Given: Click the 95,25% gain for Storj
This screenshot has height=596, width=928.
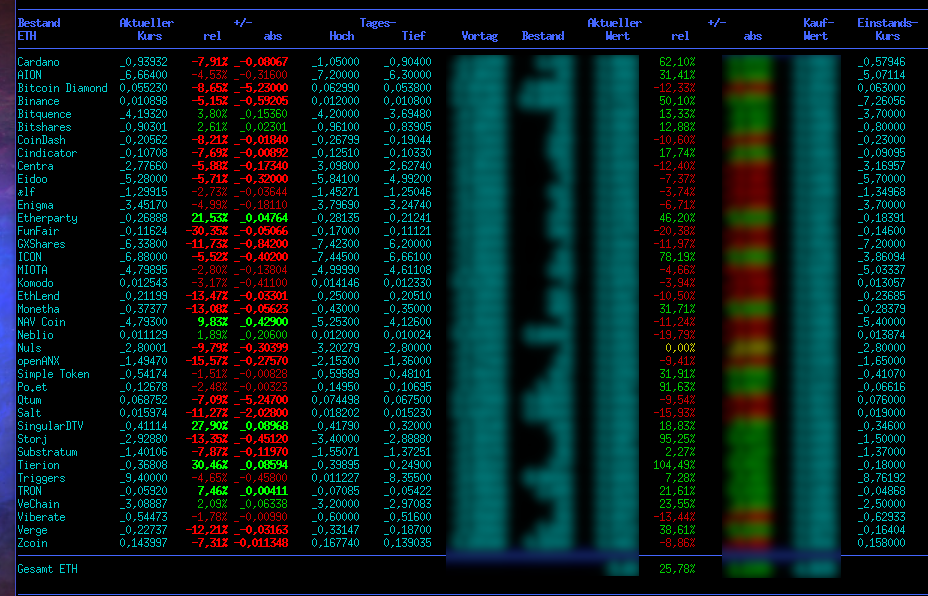Looking at the screenshot, I should tap(677, 440).
